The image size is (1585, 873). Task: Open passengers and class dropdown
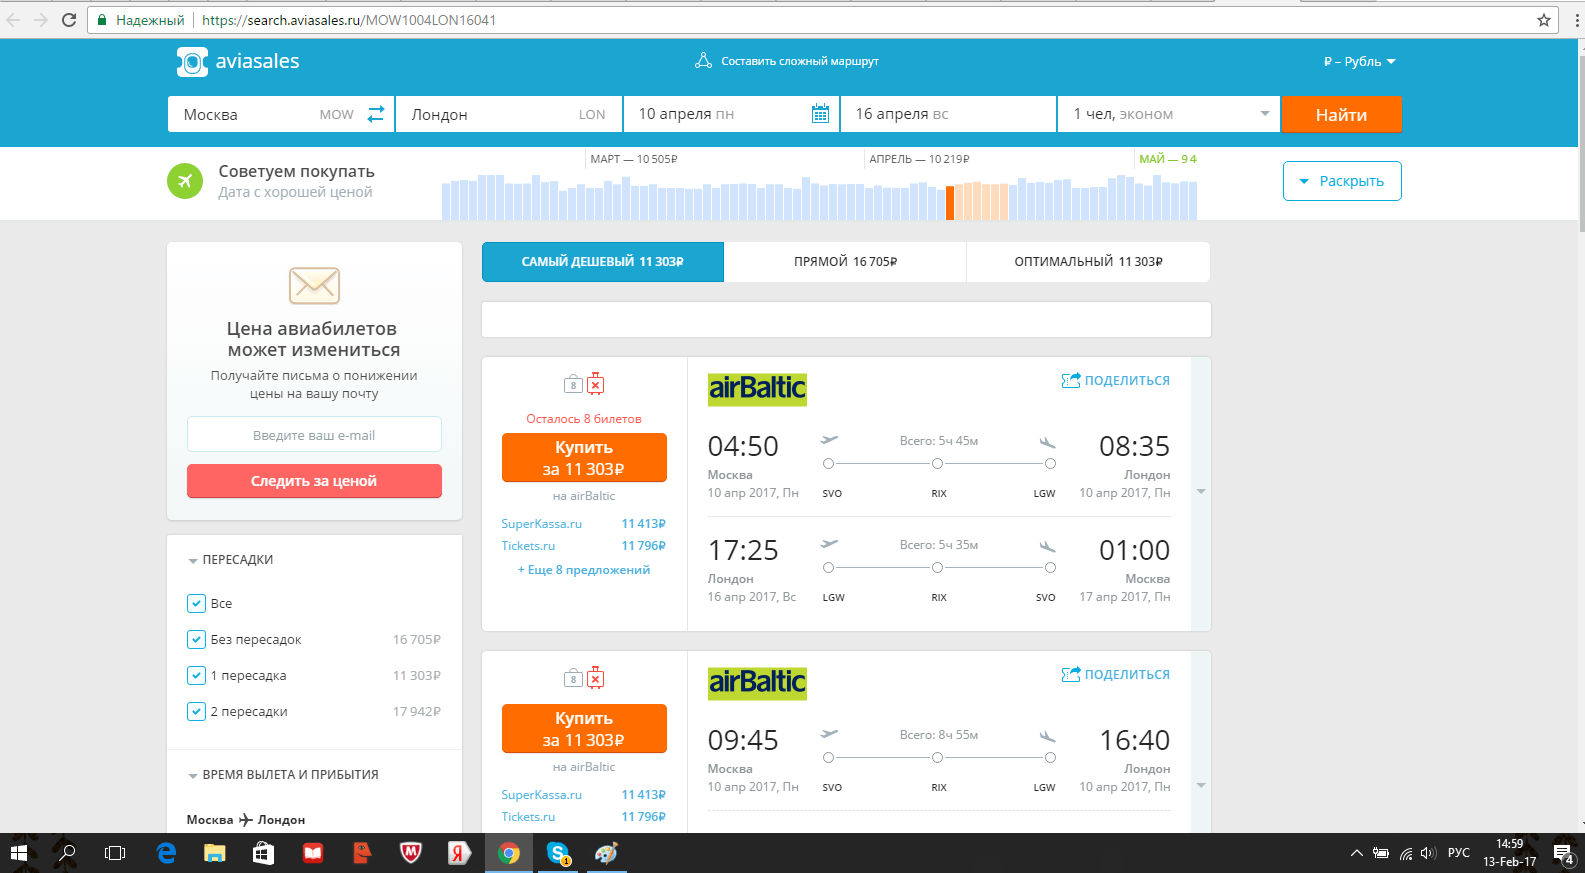pos(1170,114)
